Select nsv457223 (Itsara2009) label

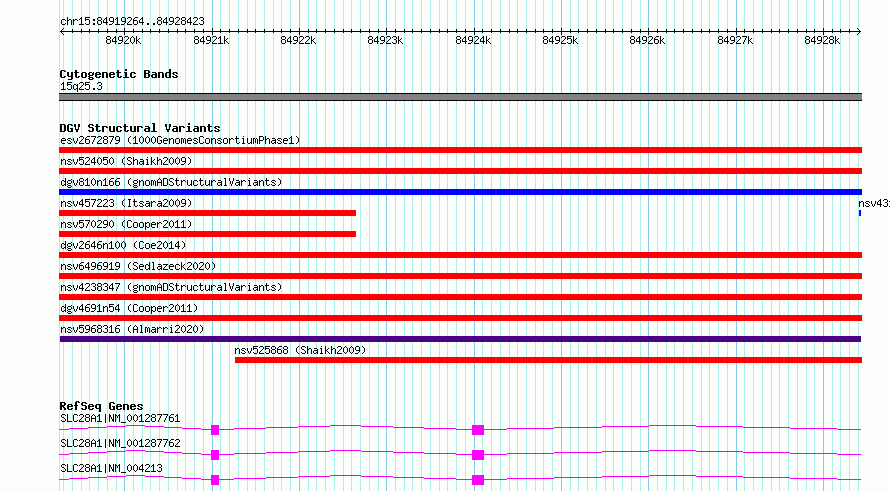126,203
